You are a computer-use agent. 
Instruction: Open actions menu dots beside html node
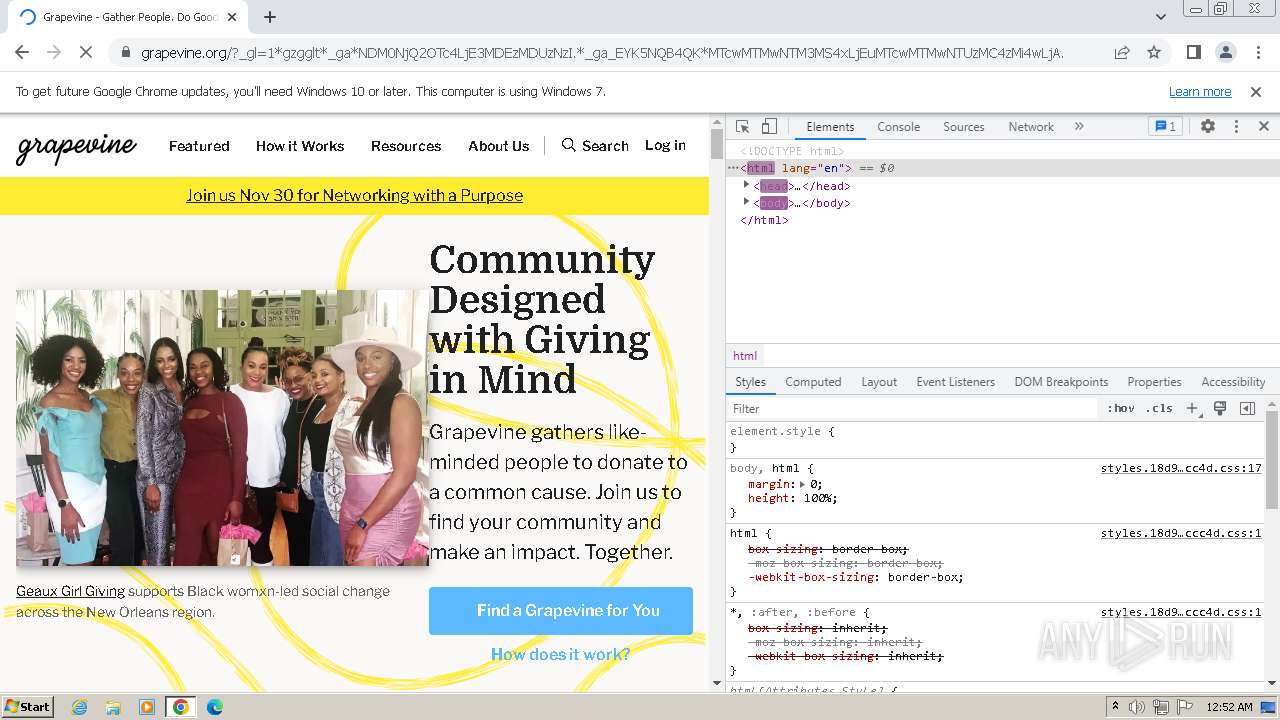click(733, 168)
